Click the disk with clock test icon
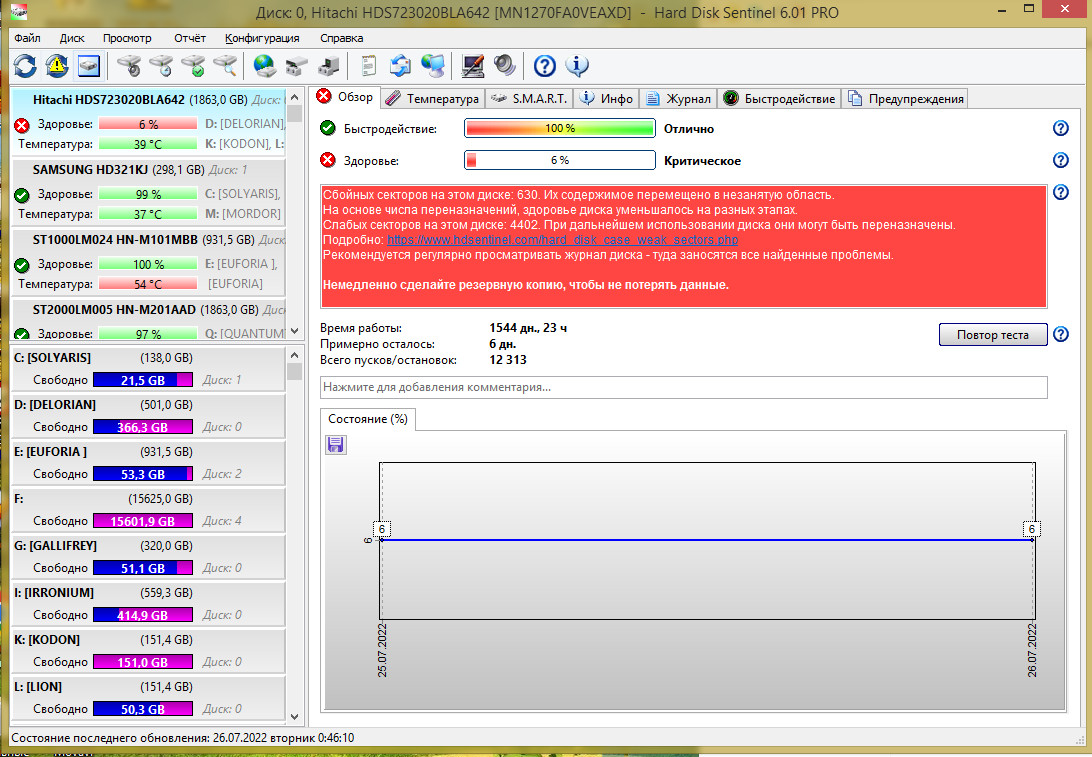 (162, 66)
